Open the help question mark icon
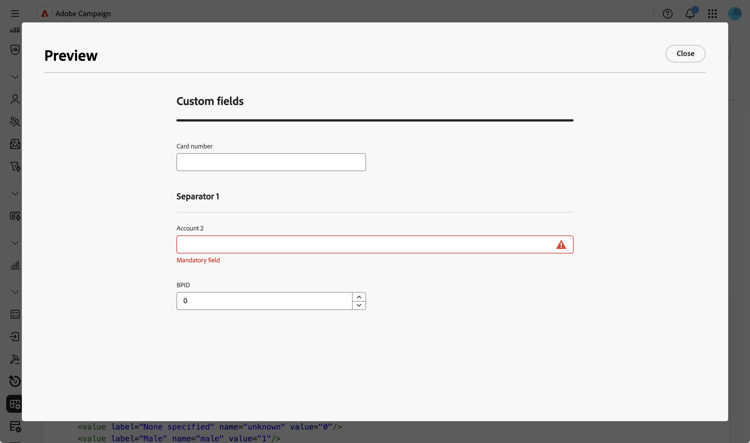The height and width of the screenshot is (443, 750). point(668,14)
